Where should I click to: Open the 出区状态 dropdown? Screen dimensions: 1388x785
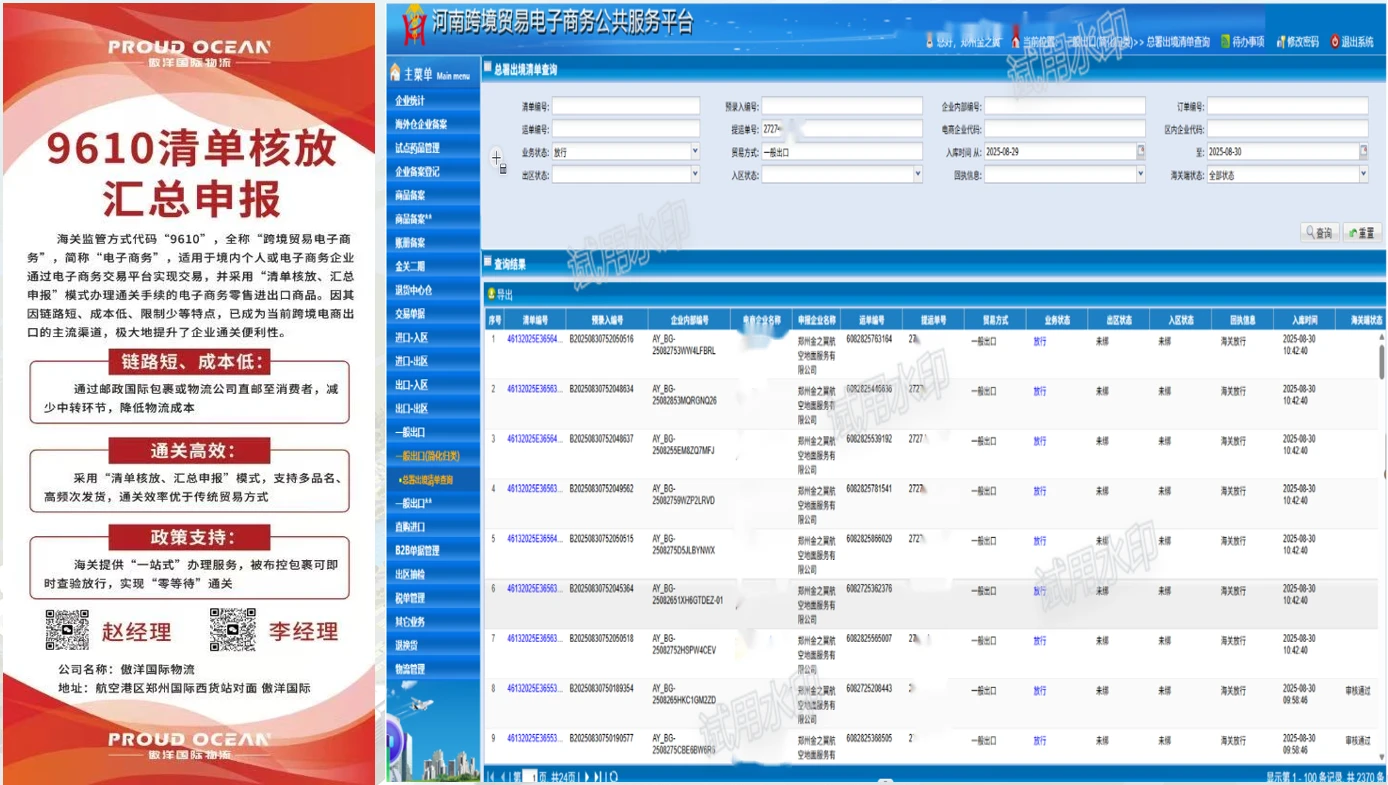[x=695, y=174]
